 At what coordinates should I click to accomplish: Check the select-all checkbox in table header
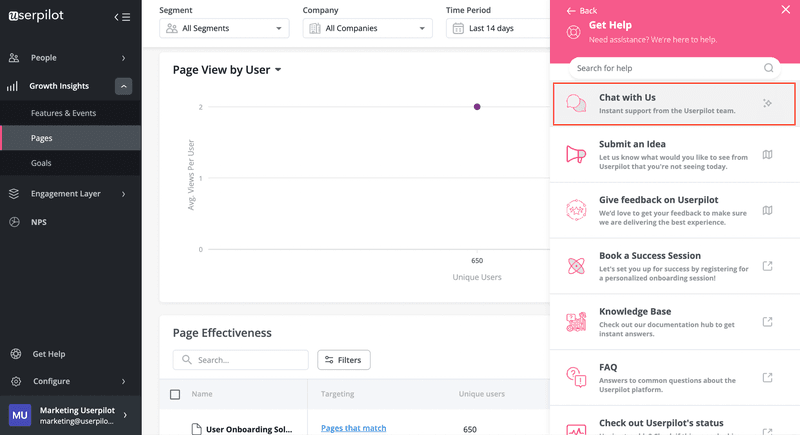click(175, 394)
